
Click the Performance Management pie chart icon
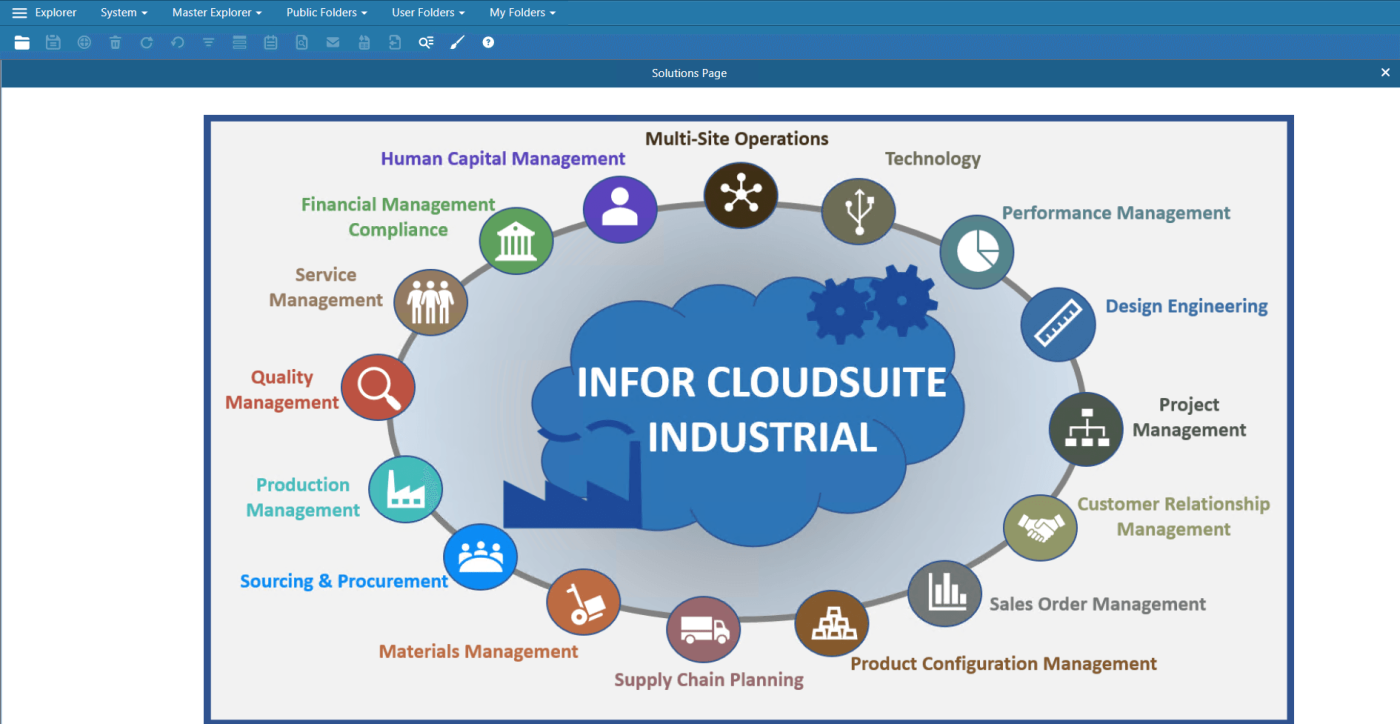[977, 252]
